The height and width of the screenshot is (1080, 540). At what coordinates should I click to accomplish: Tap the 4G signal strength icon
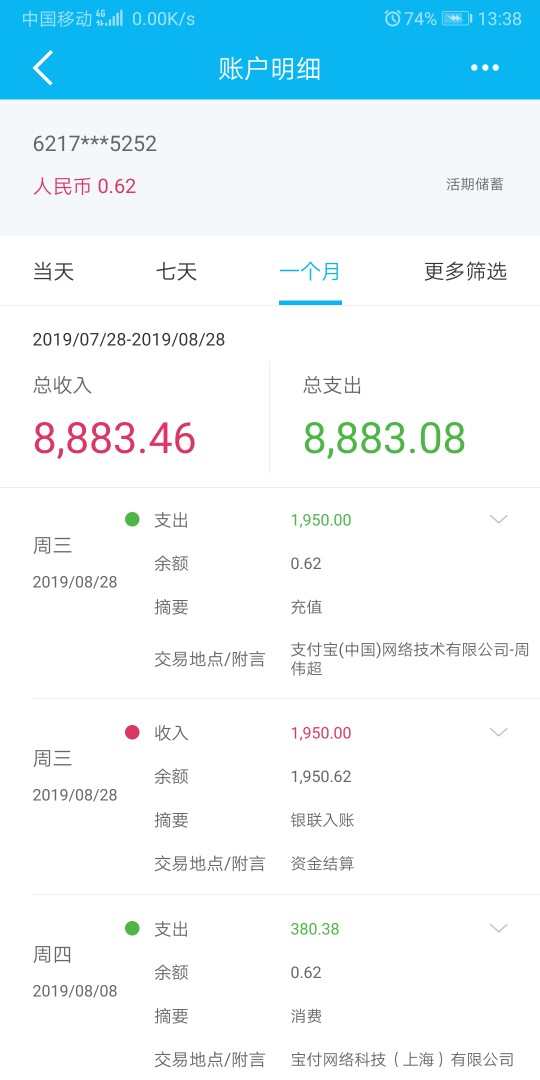[x=110, y=18]
